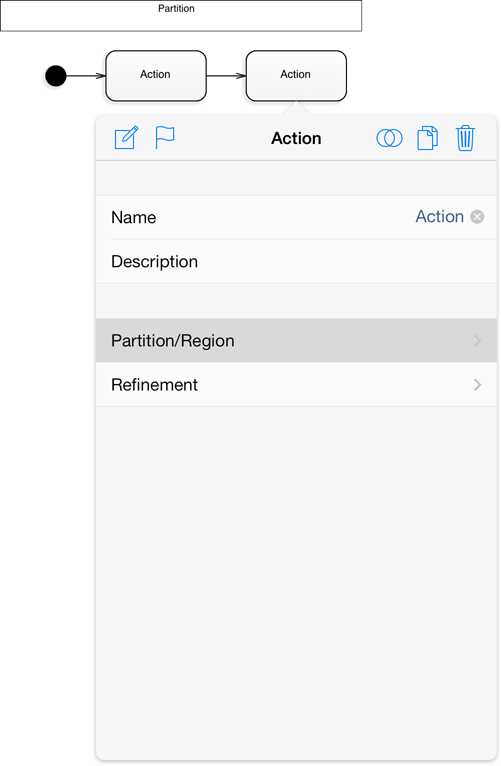Image resolution: width=501 pixels, height=766 pixels.
Task: Open the Refinement row
Action: click(296, 384)
